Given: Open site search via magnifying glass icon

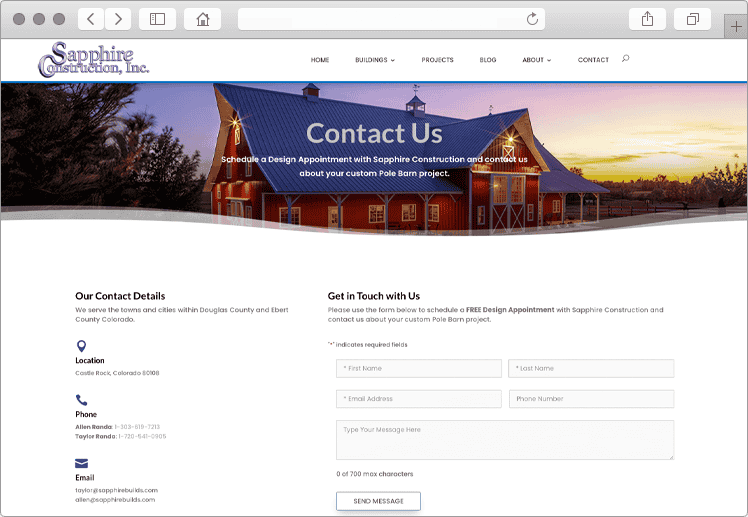Looking at the screenshot, I should tap(625, 59).
